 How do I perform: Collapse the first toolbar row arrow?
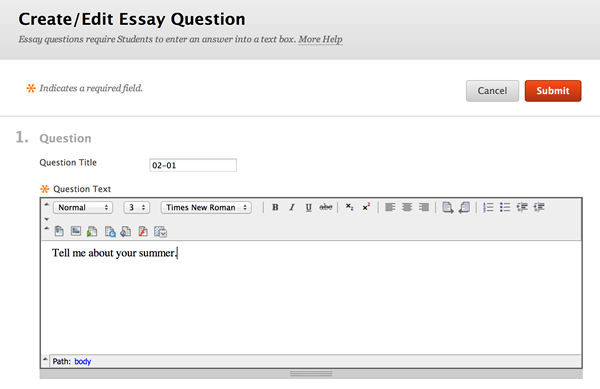47,205
